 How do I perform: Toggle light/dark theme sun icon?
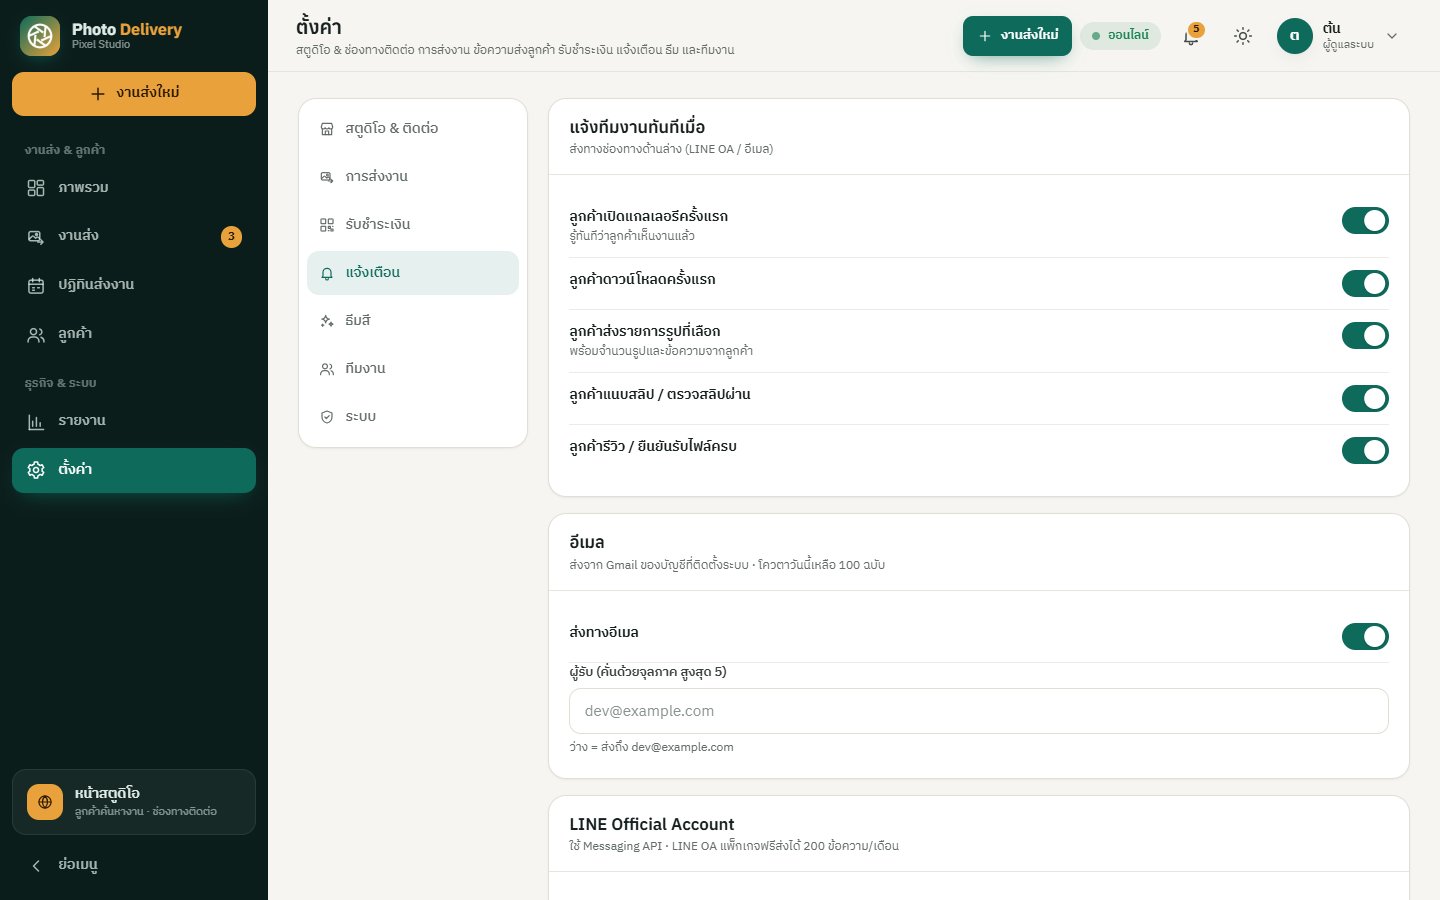click(1243, 36)
